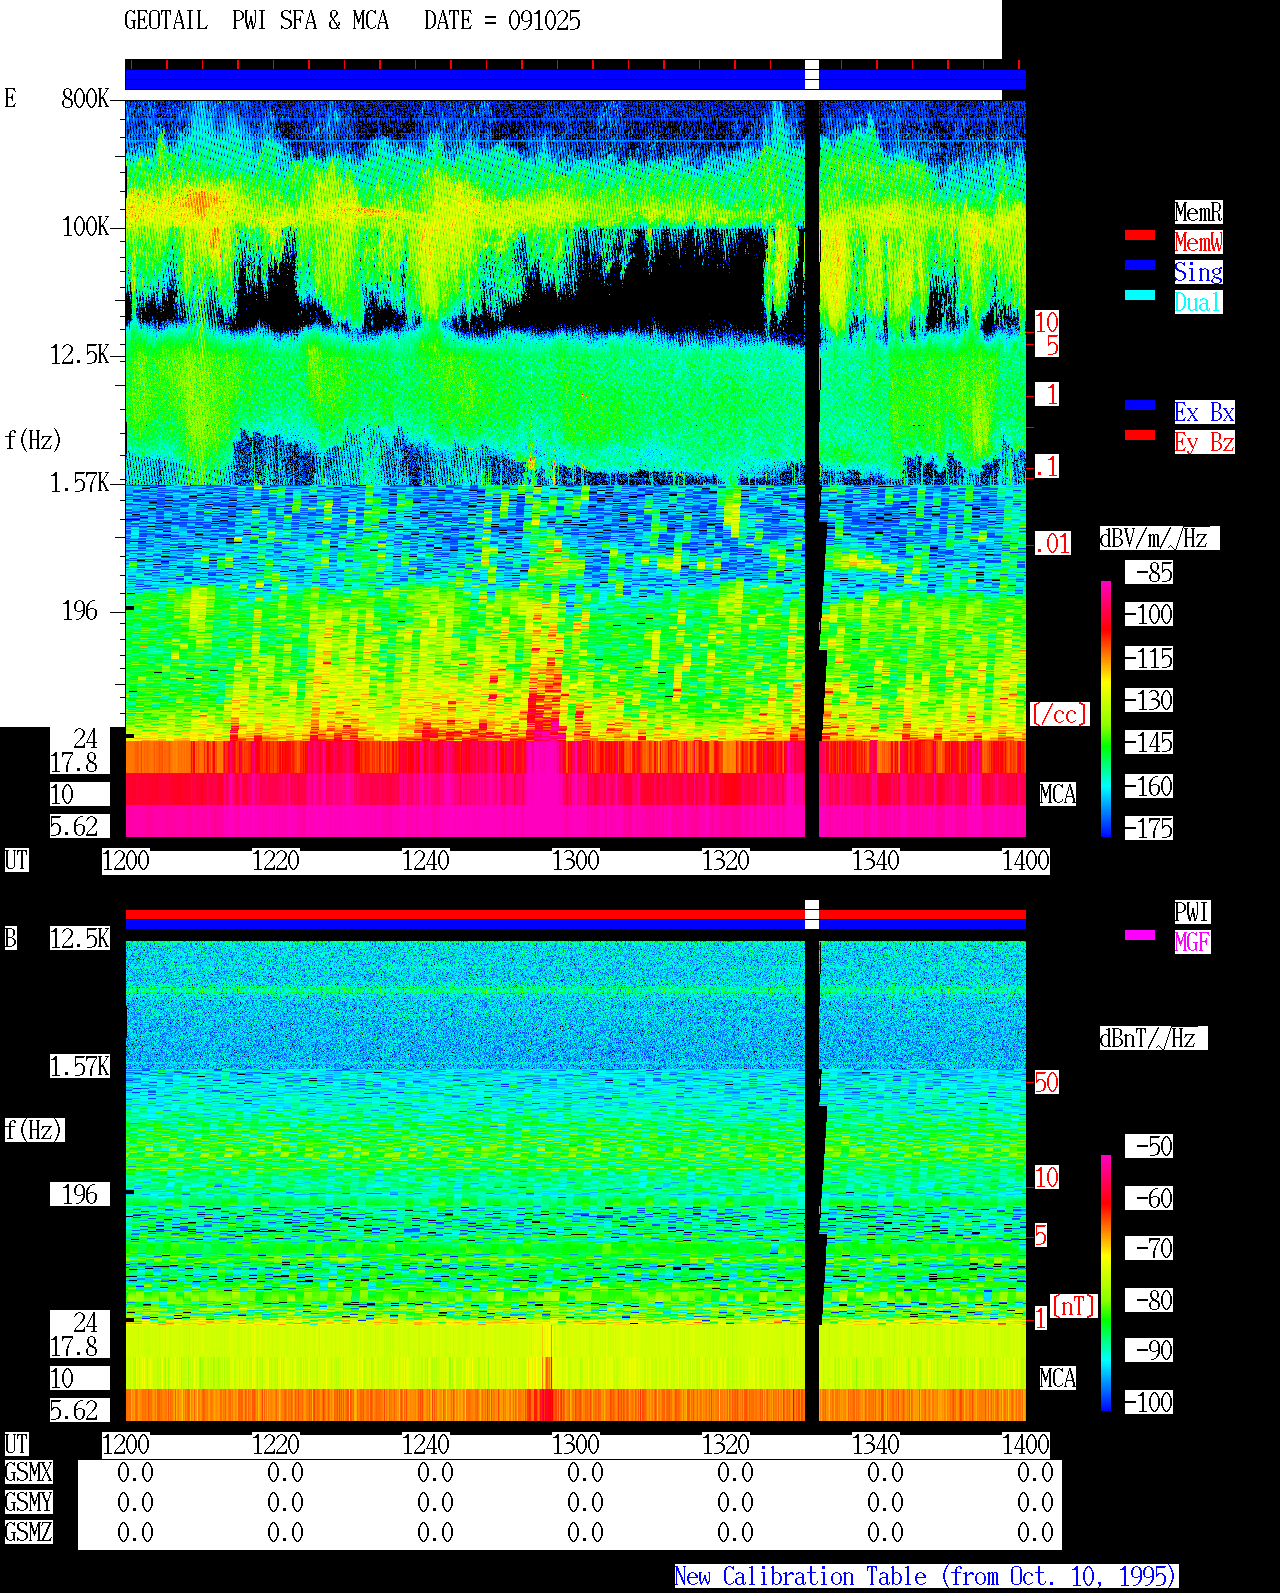Click the red .01 density tick label
1280x1593 pixels.
1052,544
